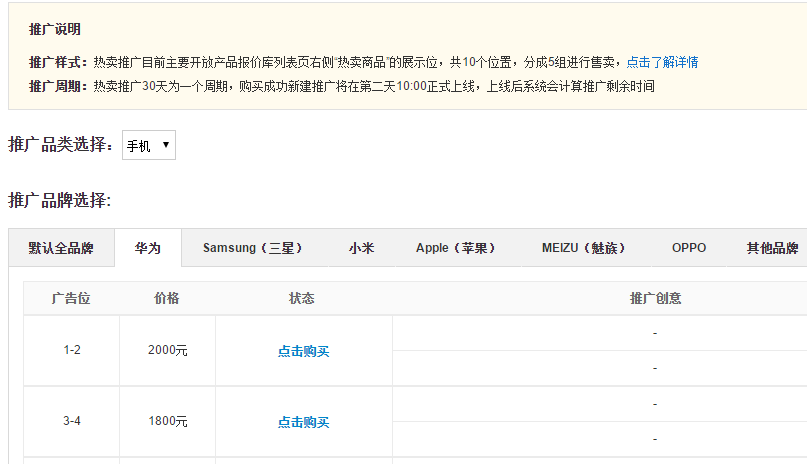This screenshot has width=807, height=464.
Task: Select the 1800元 price cell
Action: tap(167, 421)
